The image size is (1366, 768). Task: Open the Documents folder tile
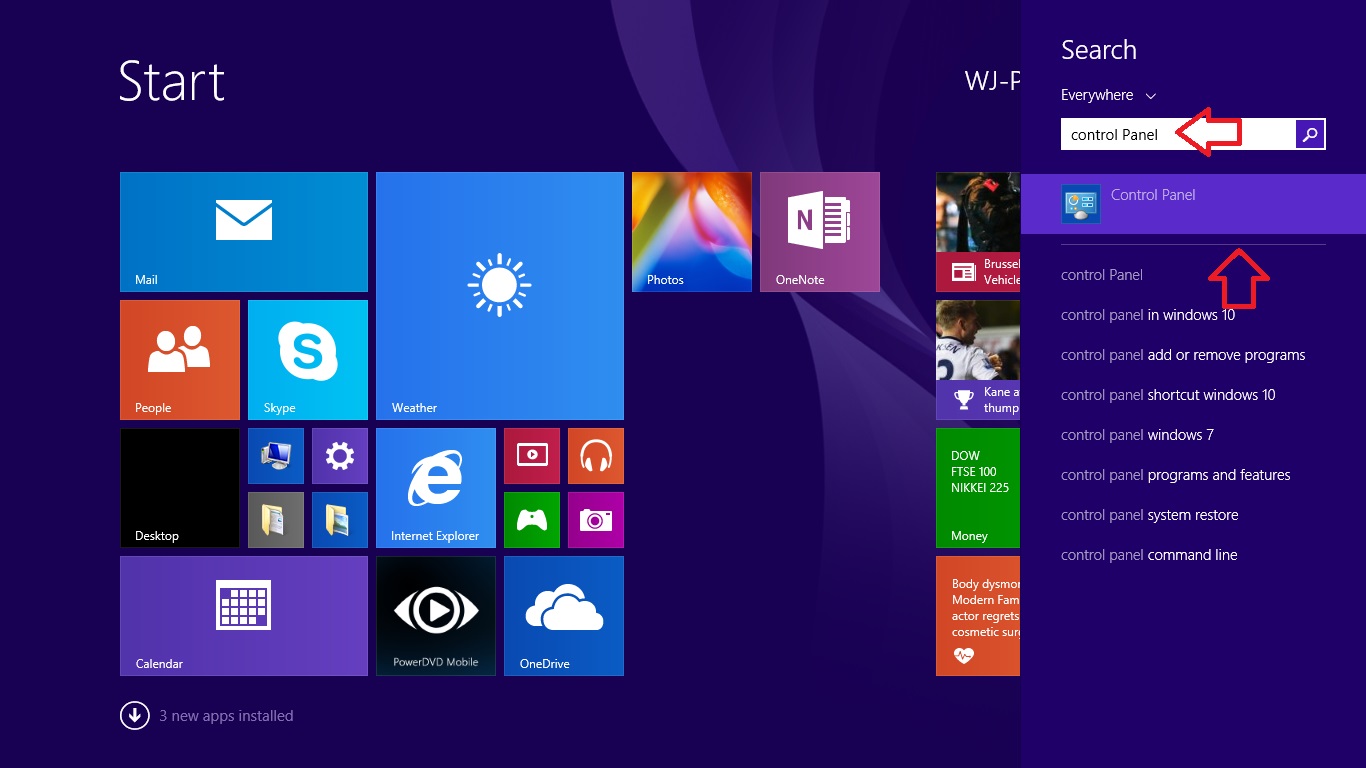click(x=276, y=520)
